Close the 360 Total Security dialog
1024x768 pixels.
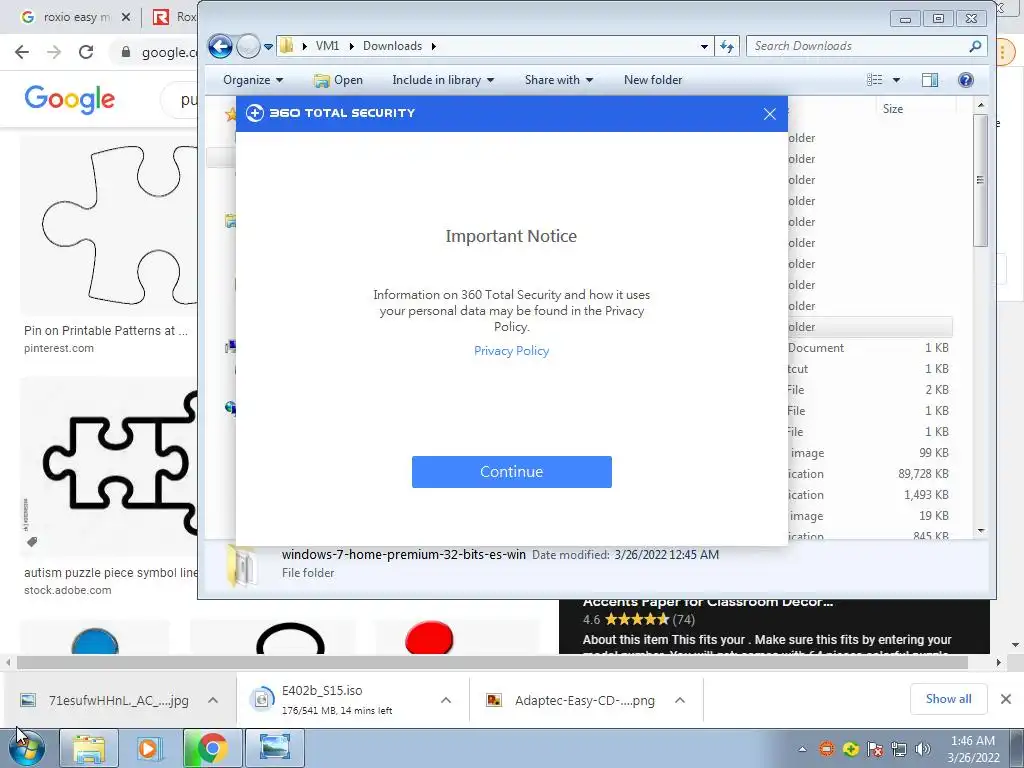pos(770,114)
